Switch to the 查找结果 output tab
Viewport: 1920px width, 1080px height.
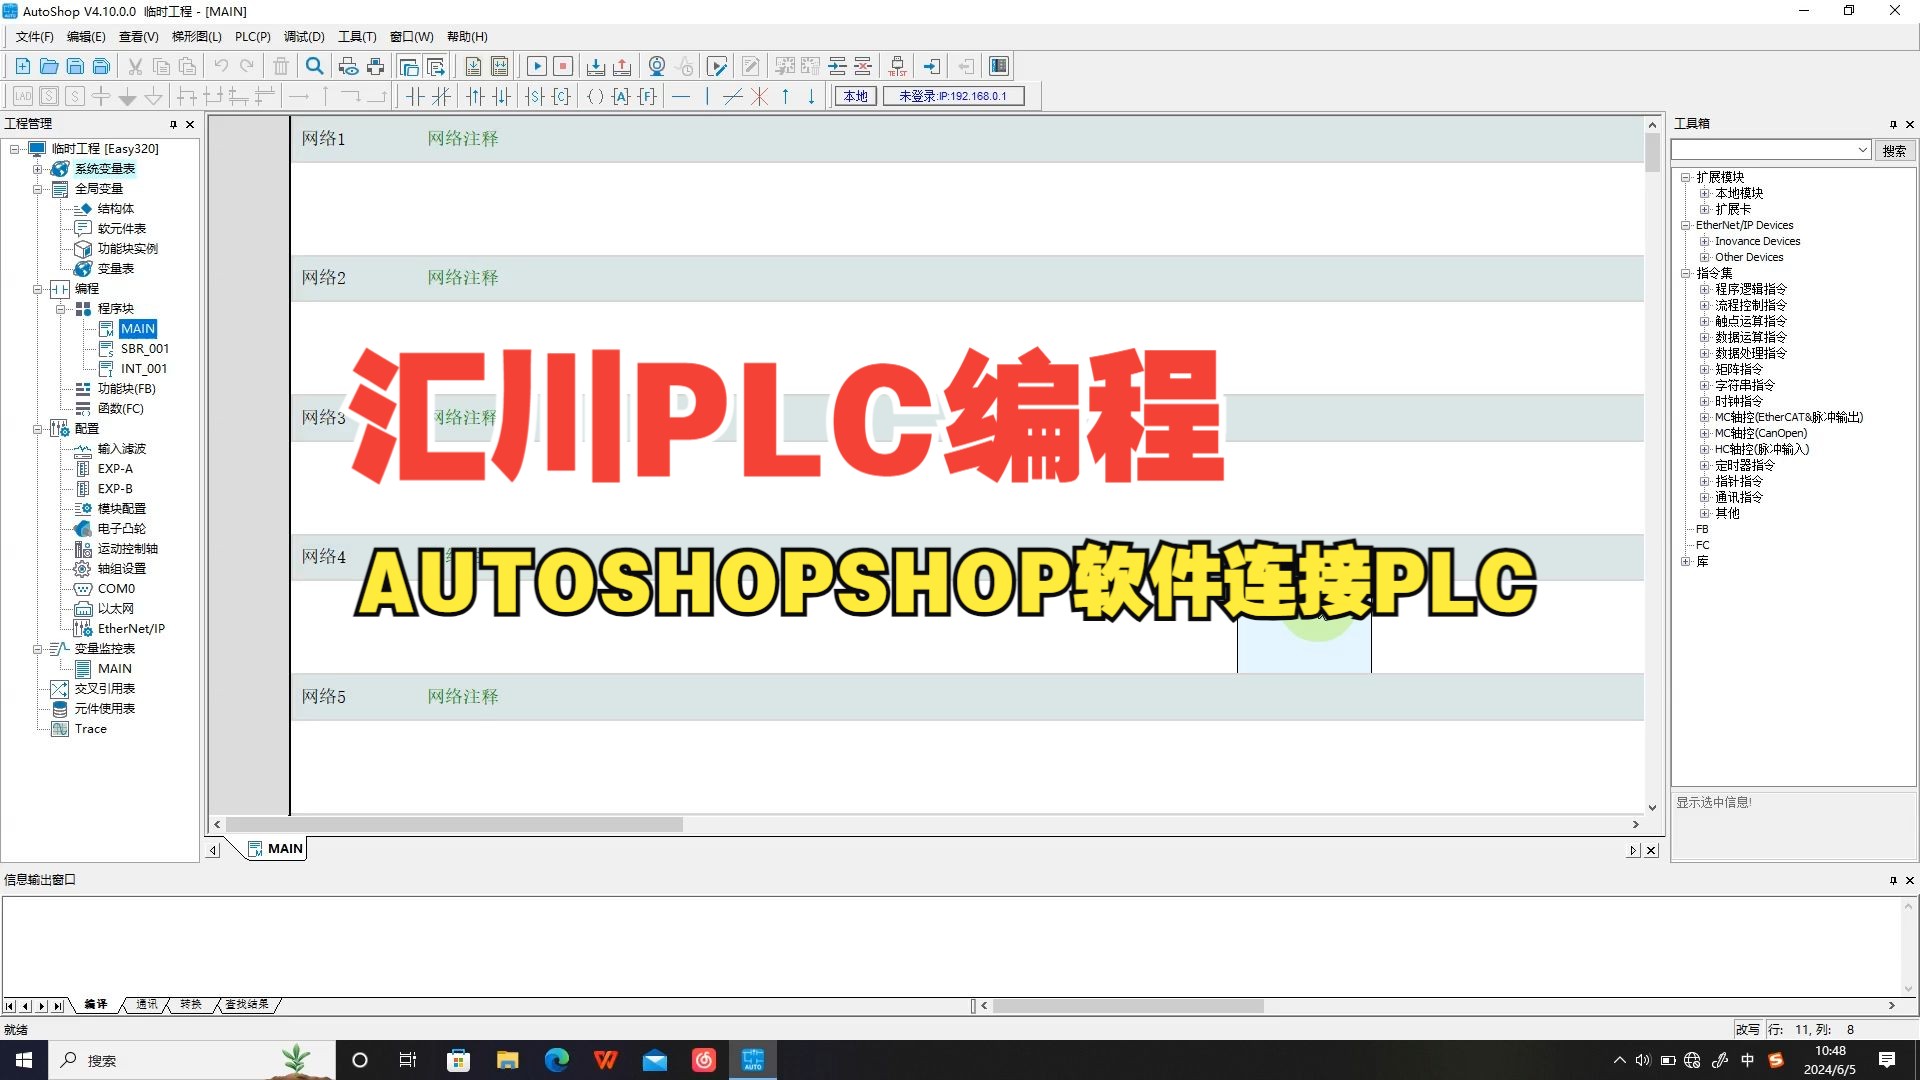[x=247, y=1004]
